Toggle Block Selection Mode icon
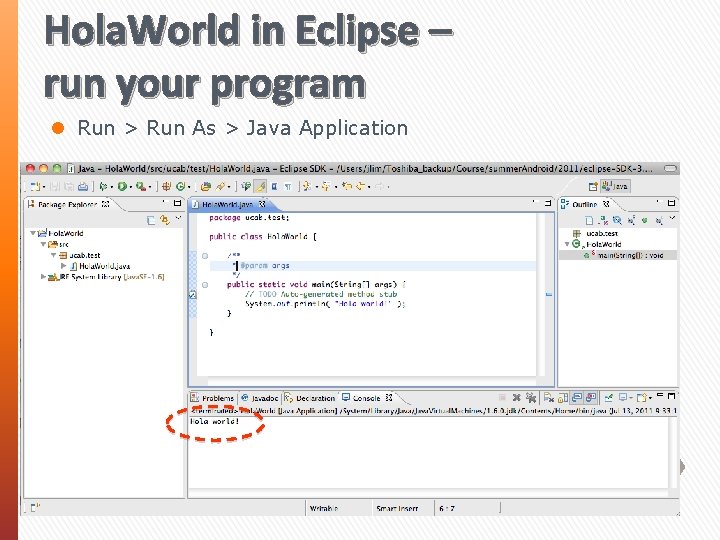Image resolution: width=720 pixels, height=540 pixels. (x=275, y=186)
